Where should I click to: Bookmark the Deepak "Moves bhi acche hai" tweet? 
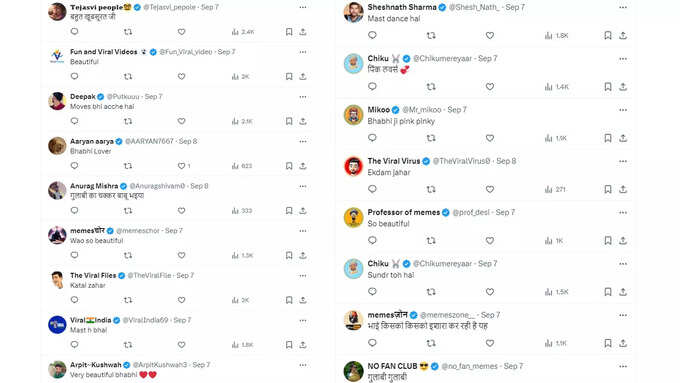[x=289, y=121]
